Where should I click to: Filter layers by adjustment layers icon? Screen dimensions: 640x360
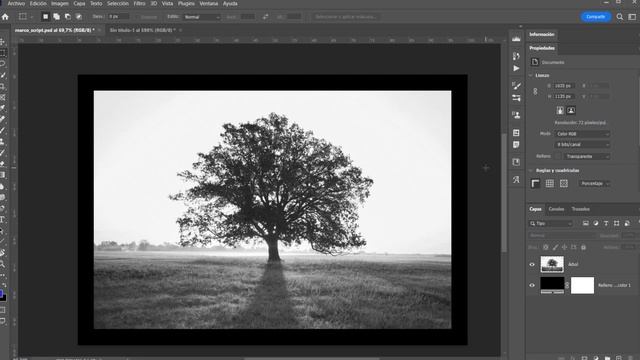(x=596, y=223)
